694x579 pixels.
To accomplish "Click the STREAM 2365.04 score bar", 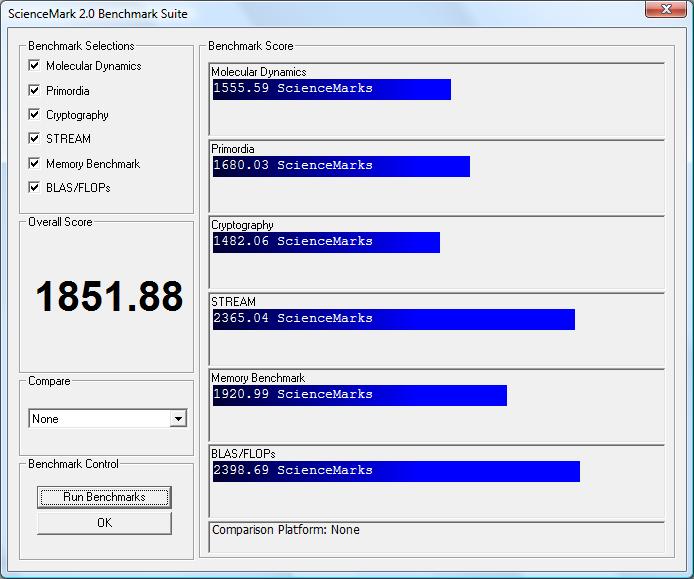I will [393, 320].
